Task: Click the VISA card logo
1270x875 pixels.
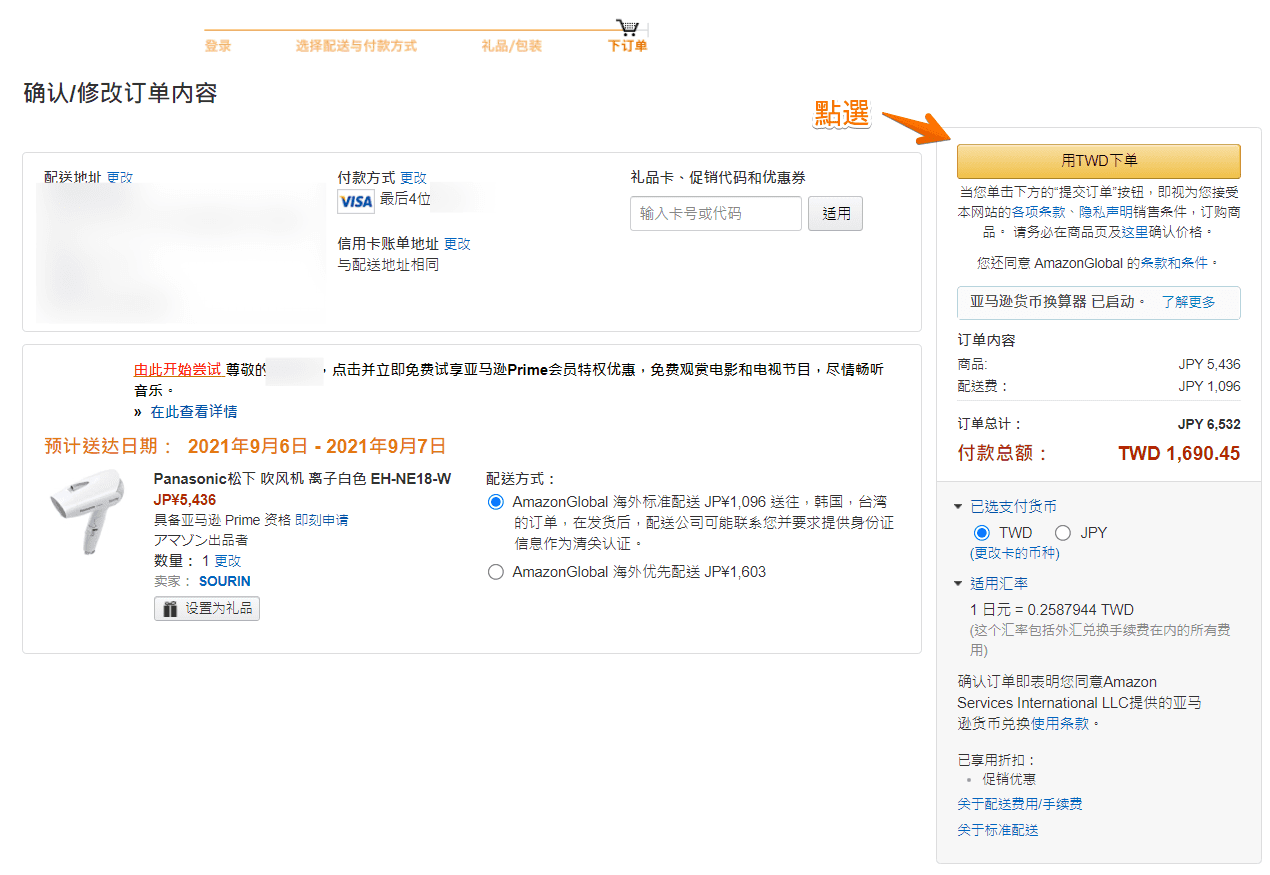Action: coord(356,202)
